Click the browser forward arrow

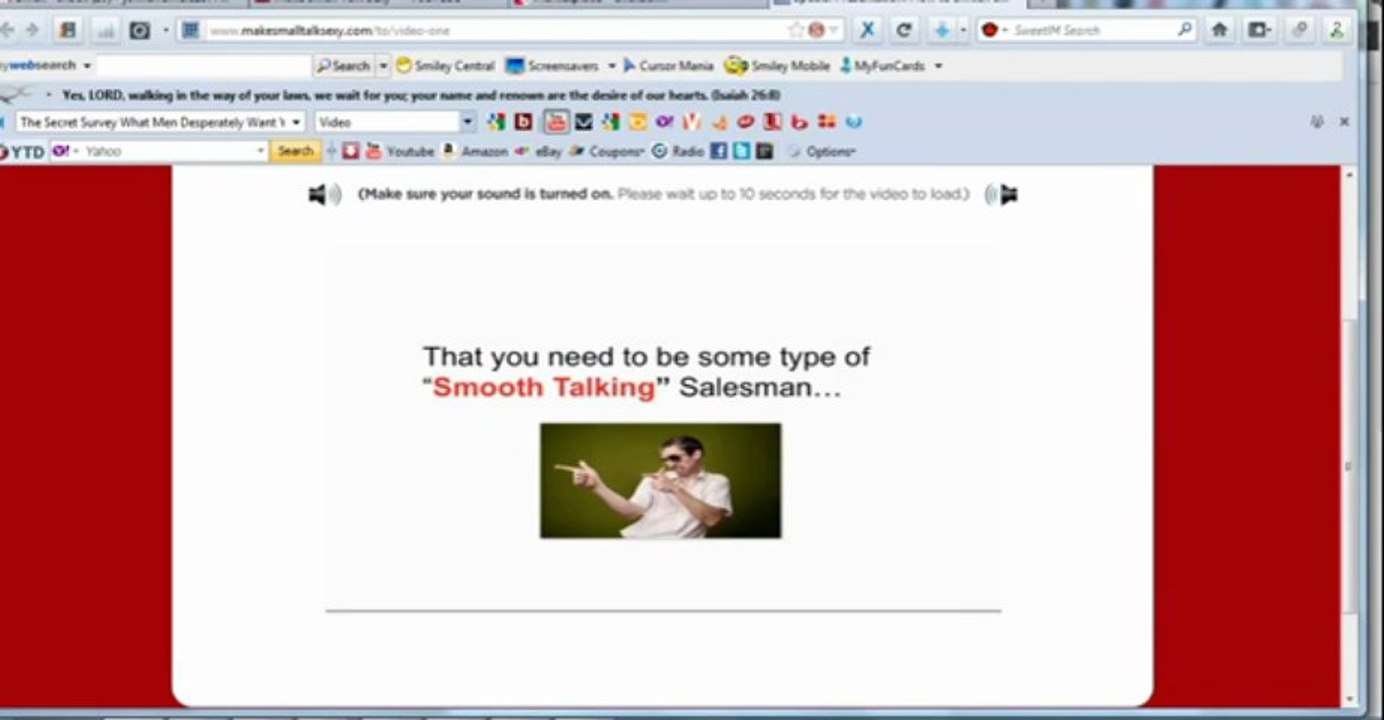tap(31, 30)
